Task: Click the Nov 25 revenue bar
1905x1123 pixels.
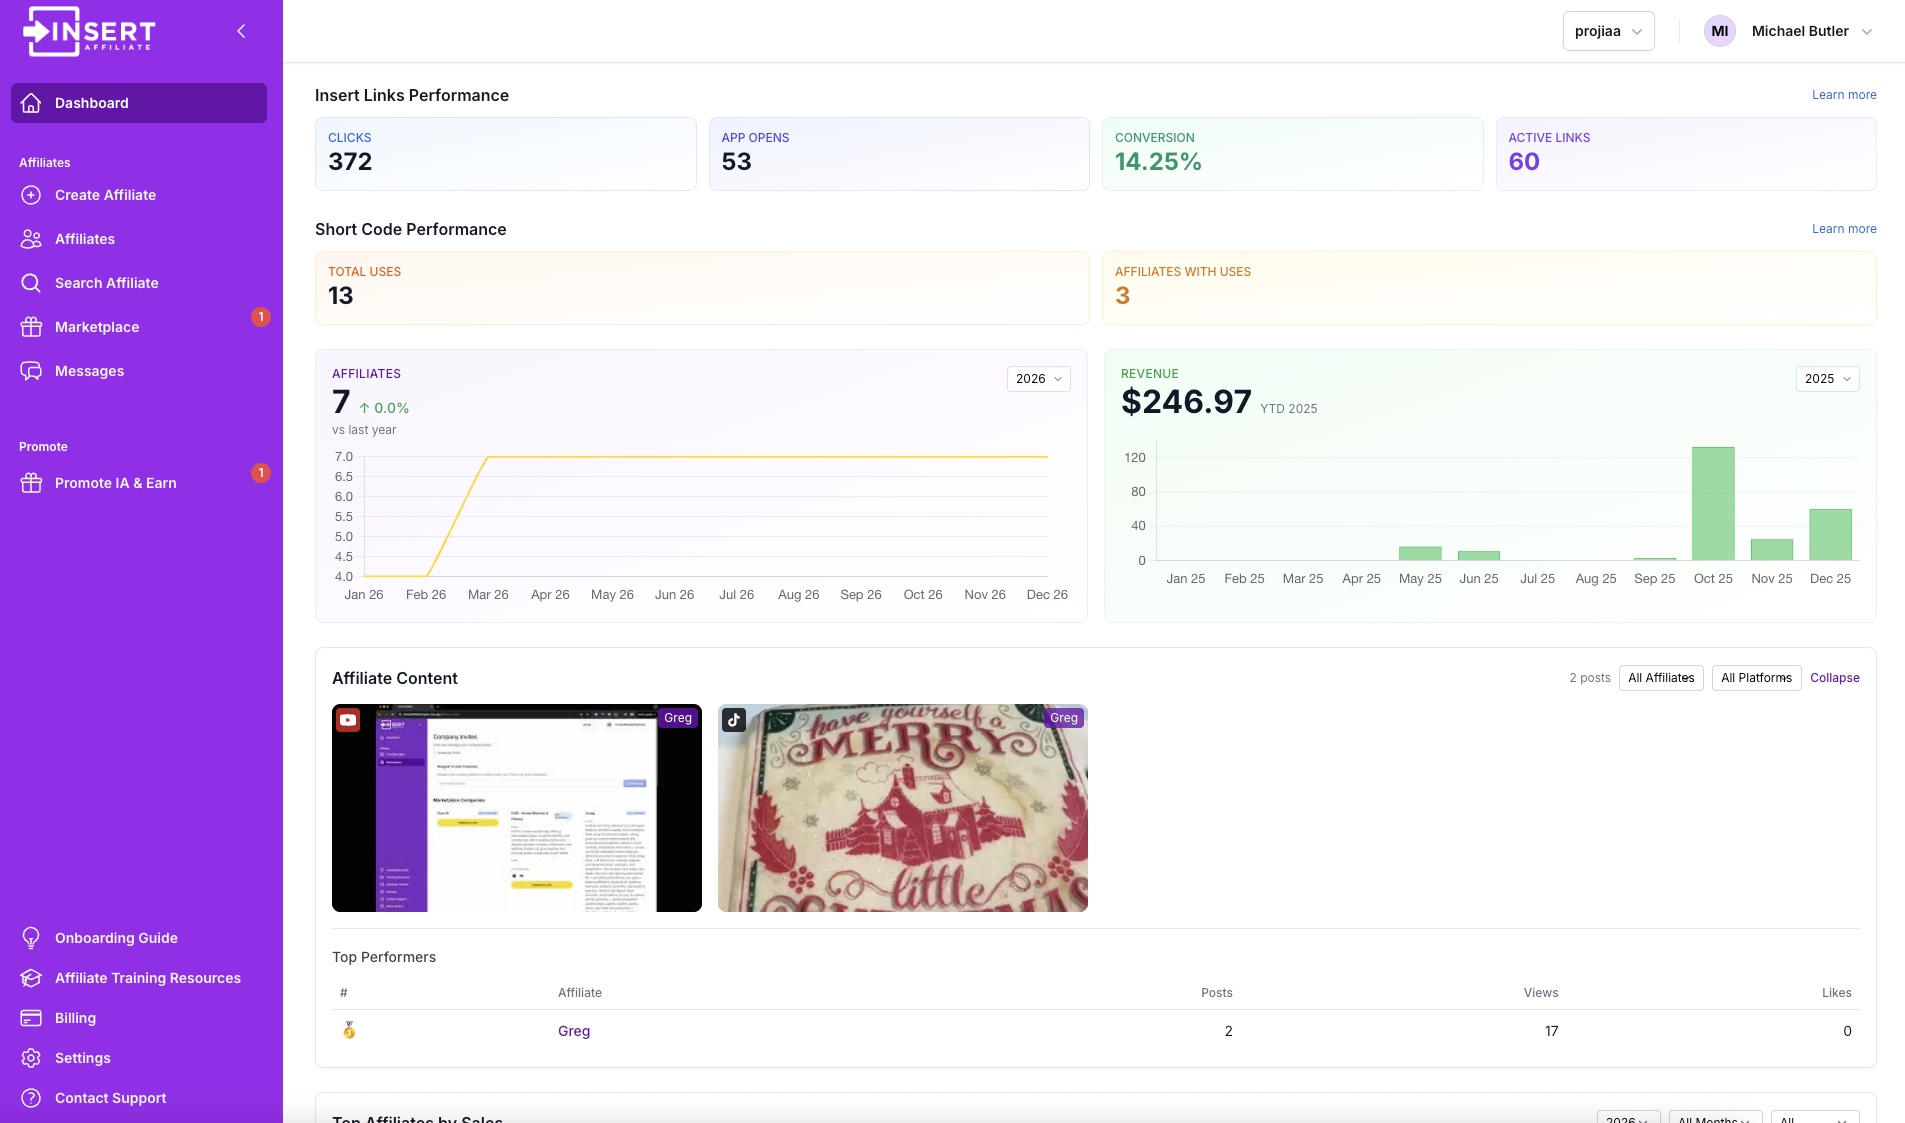Action: [1772, 550]
